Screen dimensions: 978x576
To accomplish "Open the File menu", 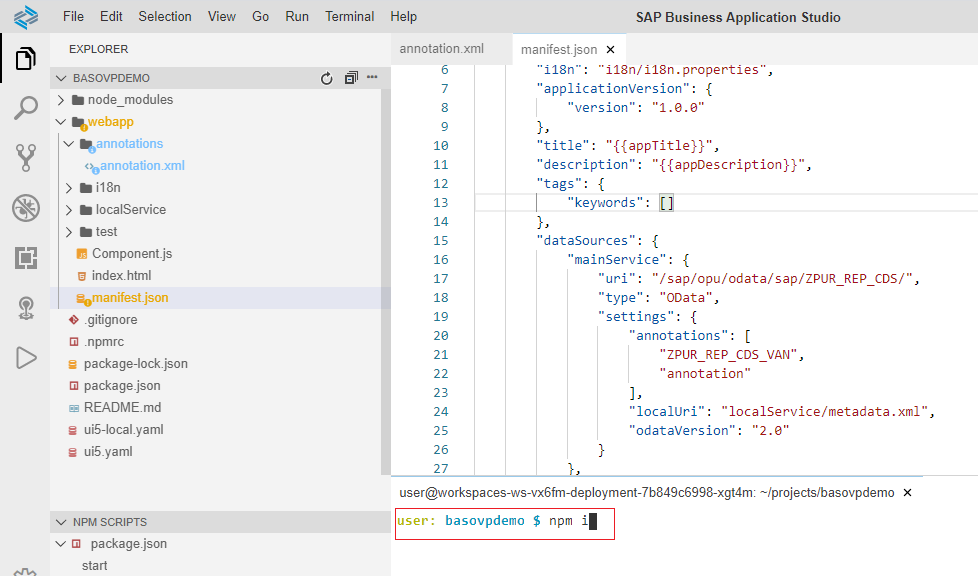I will click(73, 17).
